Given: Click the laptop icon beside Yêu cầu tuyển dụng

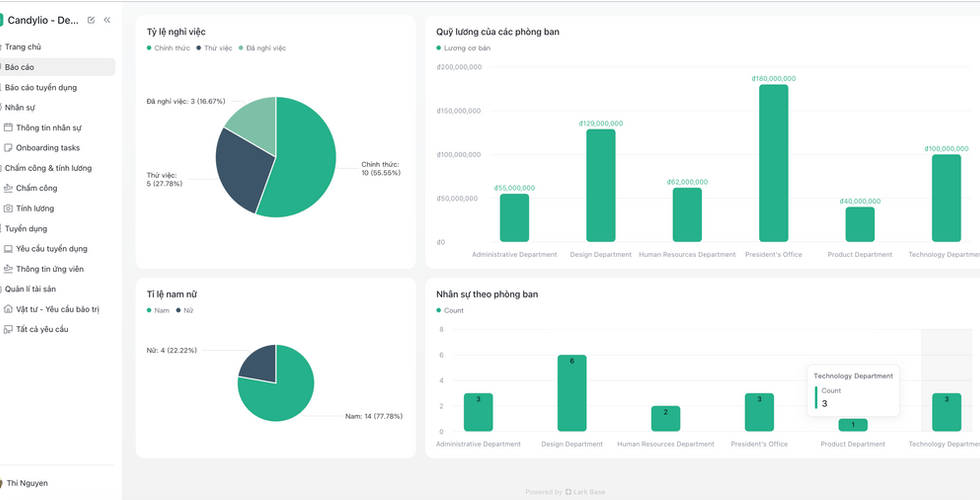Looking at the screenshot, I should 8,249.
